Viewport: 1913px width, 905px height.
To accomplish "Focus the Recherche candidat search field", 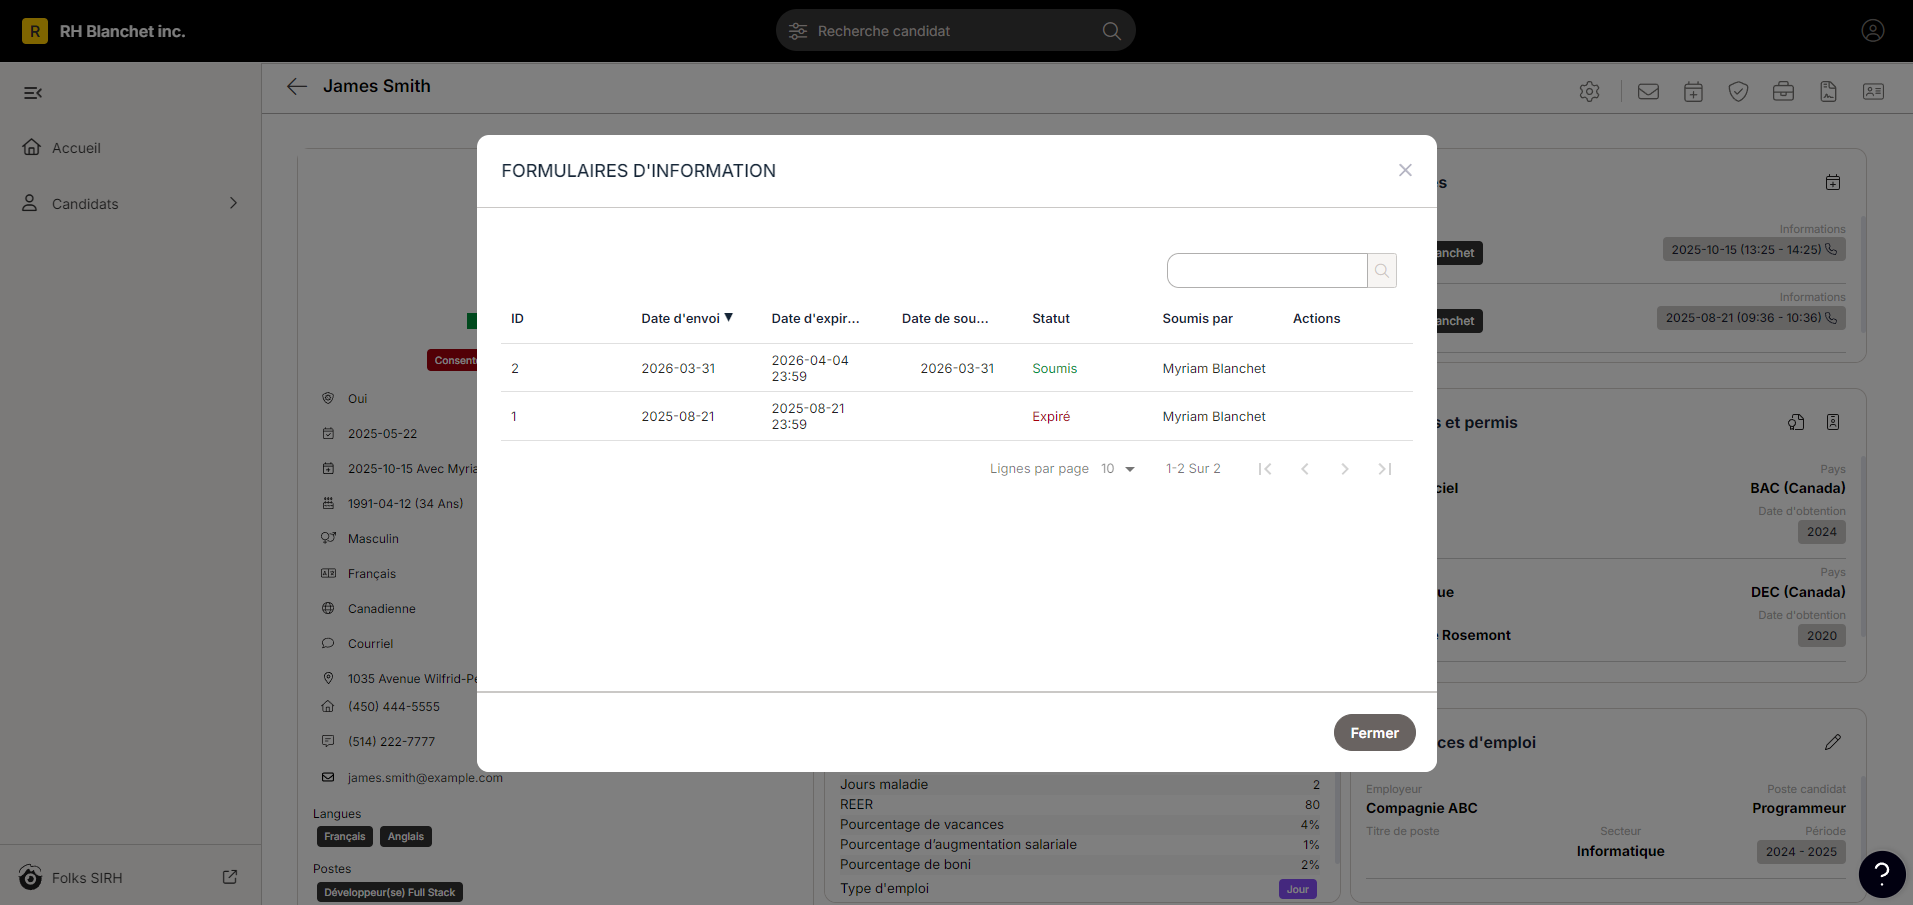I will tap(955, 31).
